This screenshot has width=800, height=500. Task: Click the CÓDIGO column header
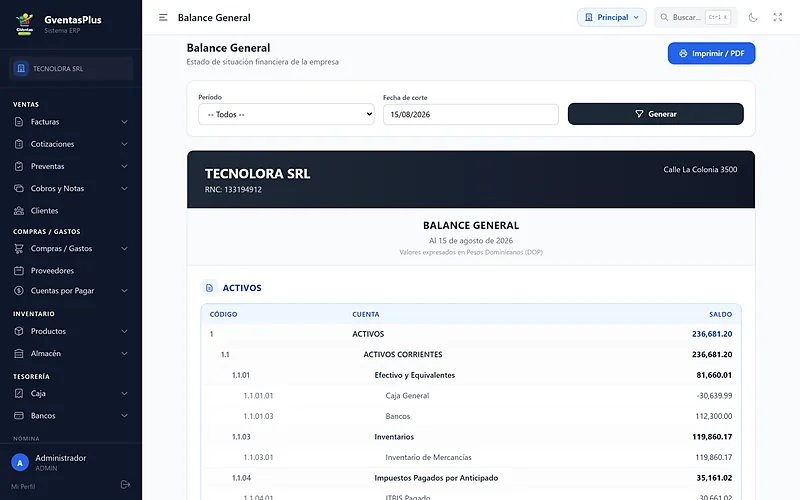[223, 314]
